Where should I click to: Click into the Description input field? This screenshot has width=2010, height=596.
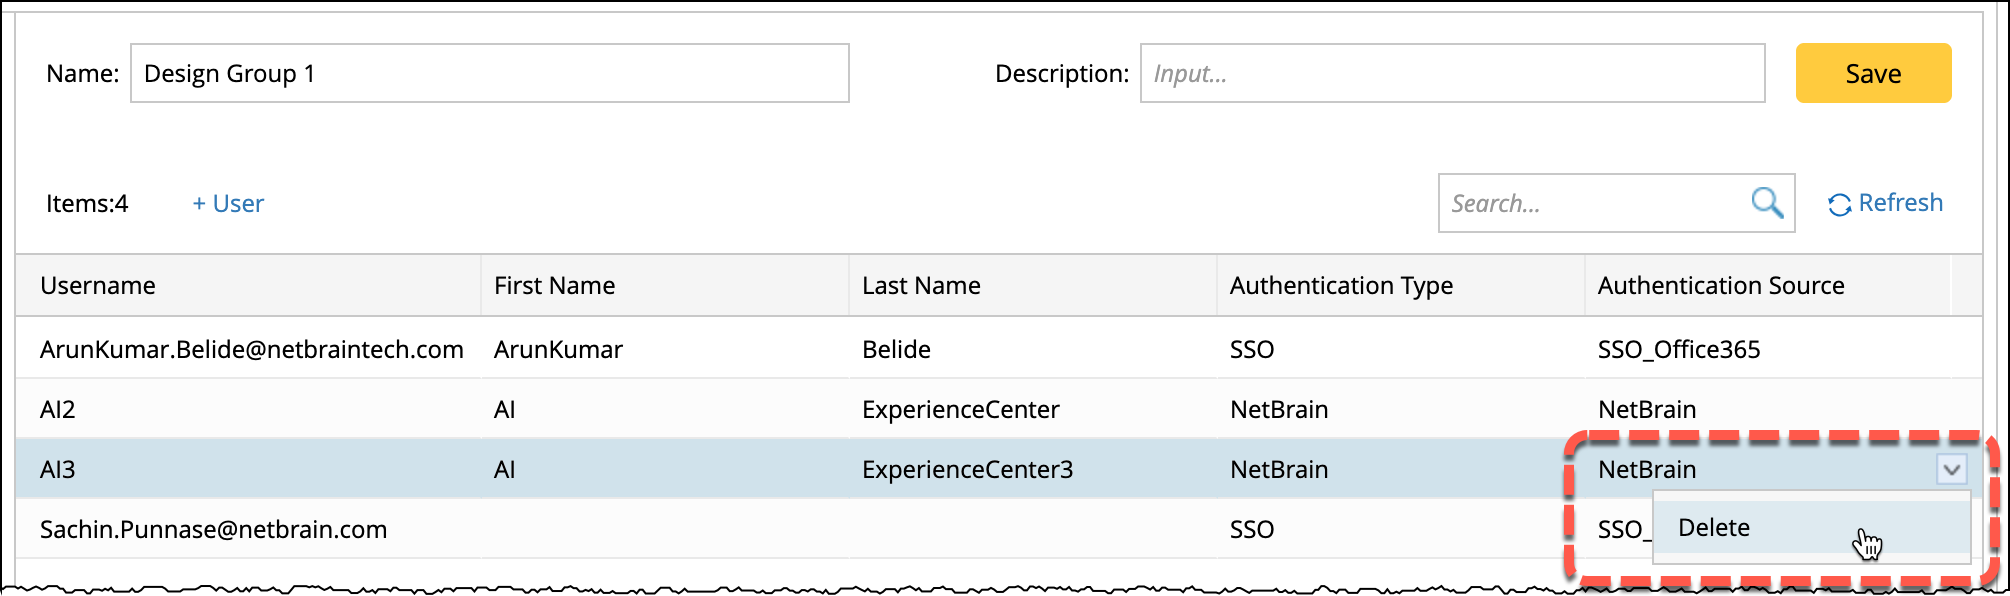pyautogui.click(x=1451, y=73)
